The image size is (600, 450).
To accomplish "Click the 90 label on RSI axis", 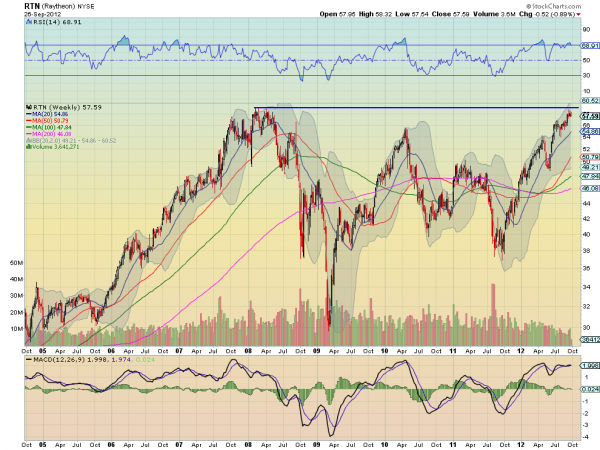I will [x=586, y=29].
